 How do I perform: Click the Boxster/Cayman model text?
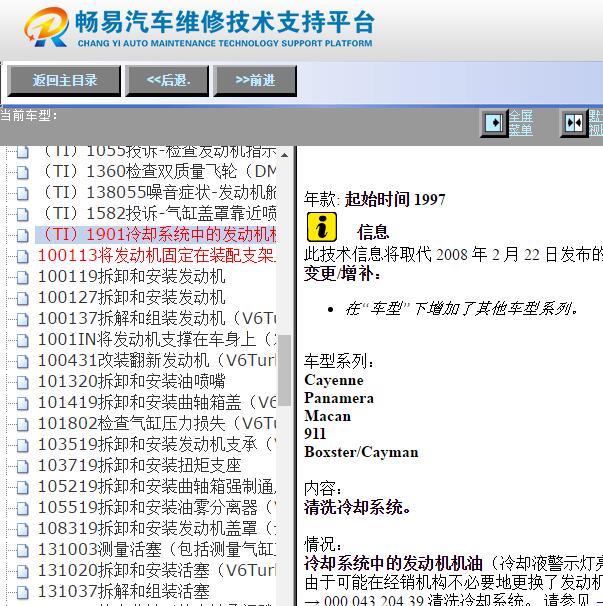(361, 452)
